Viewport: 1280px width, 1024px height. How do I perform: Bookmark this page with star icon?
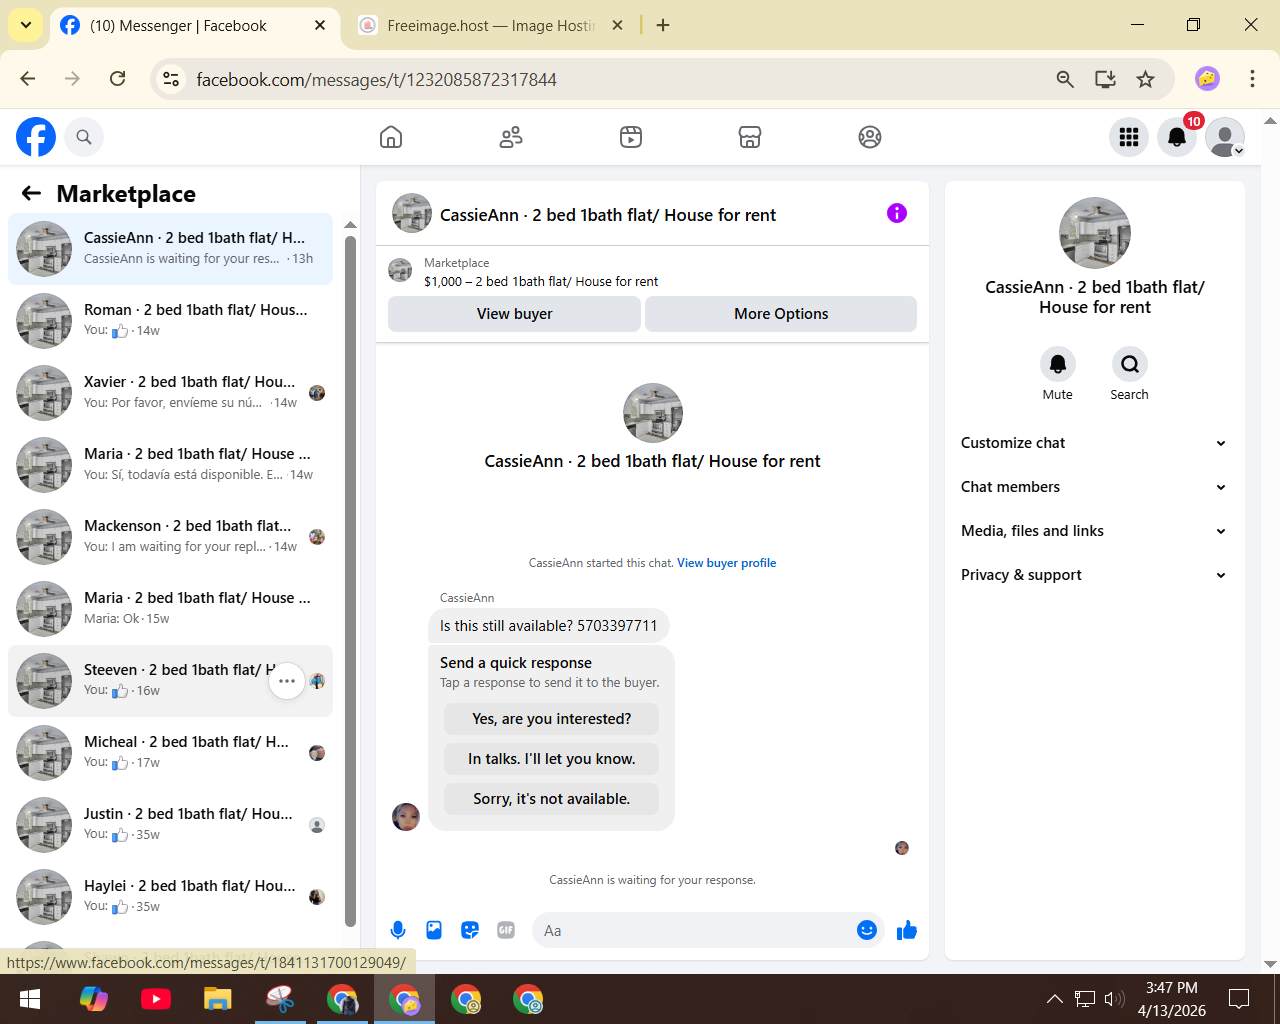(1146, 79)
